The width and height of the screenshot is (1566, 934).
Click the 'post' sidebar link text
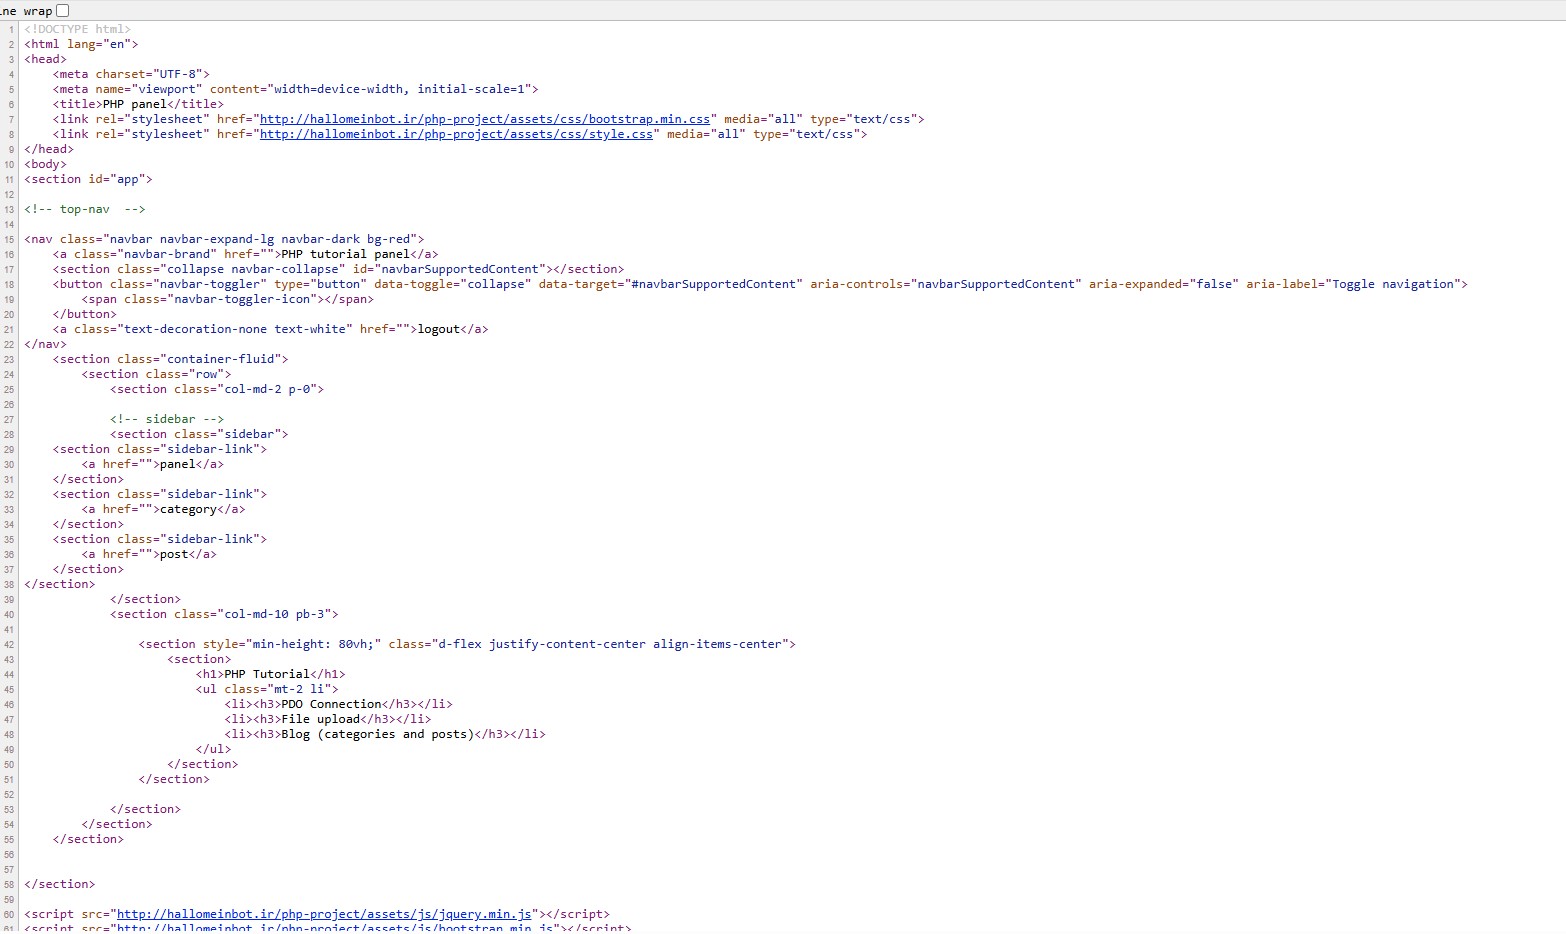pyautogui.click(x=174, y=554)
